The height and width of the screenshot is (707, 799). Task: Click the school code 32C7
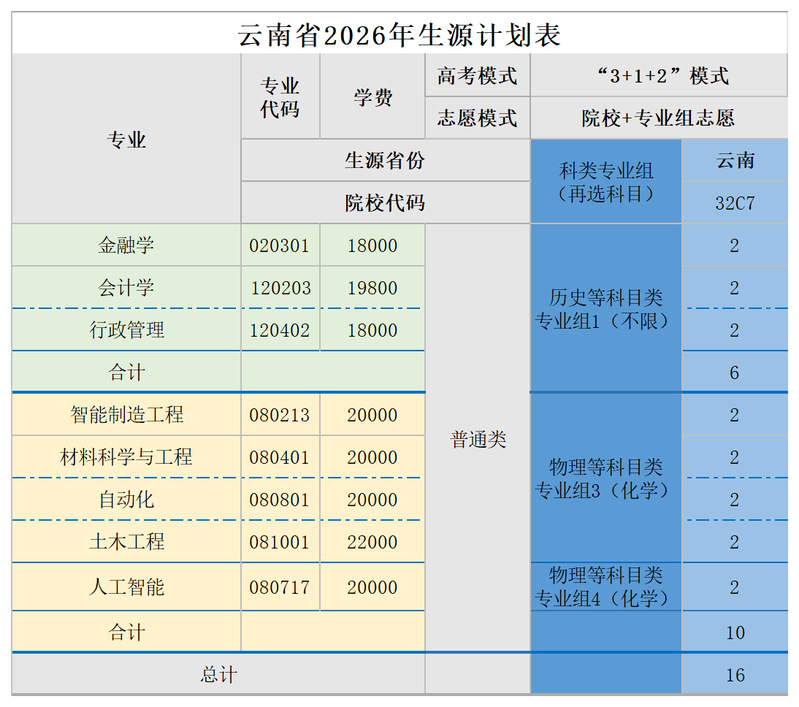[735, 203]
